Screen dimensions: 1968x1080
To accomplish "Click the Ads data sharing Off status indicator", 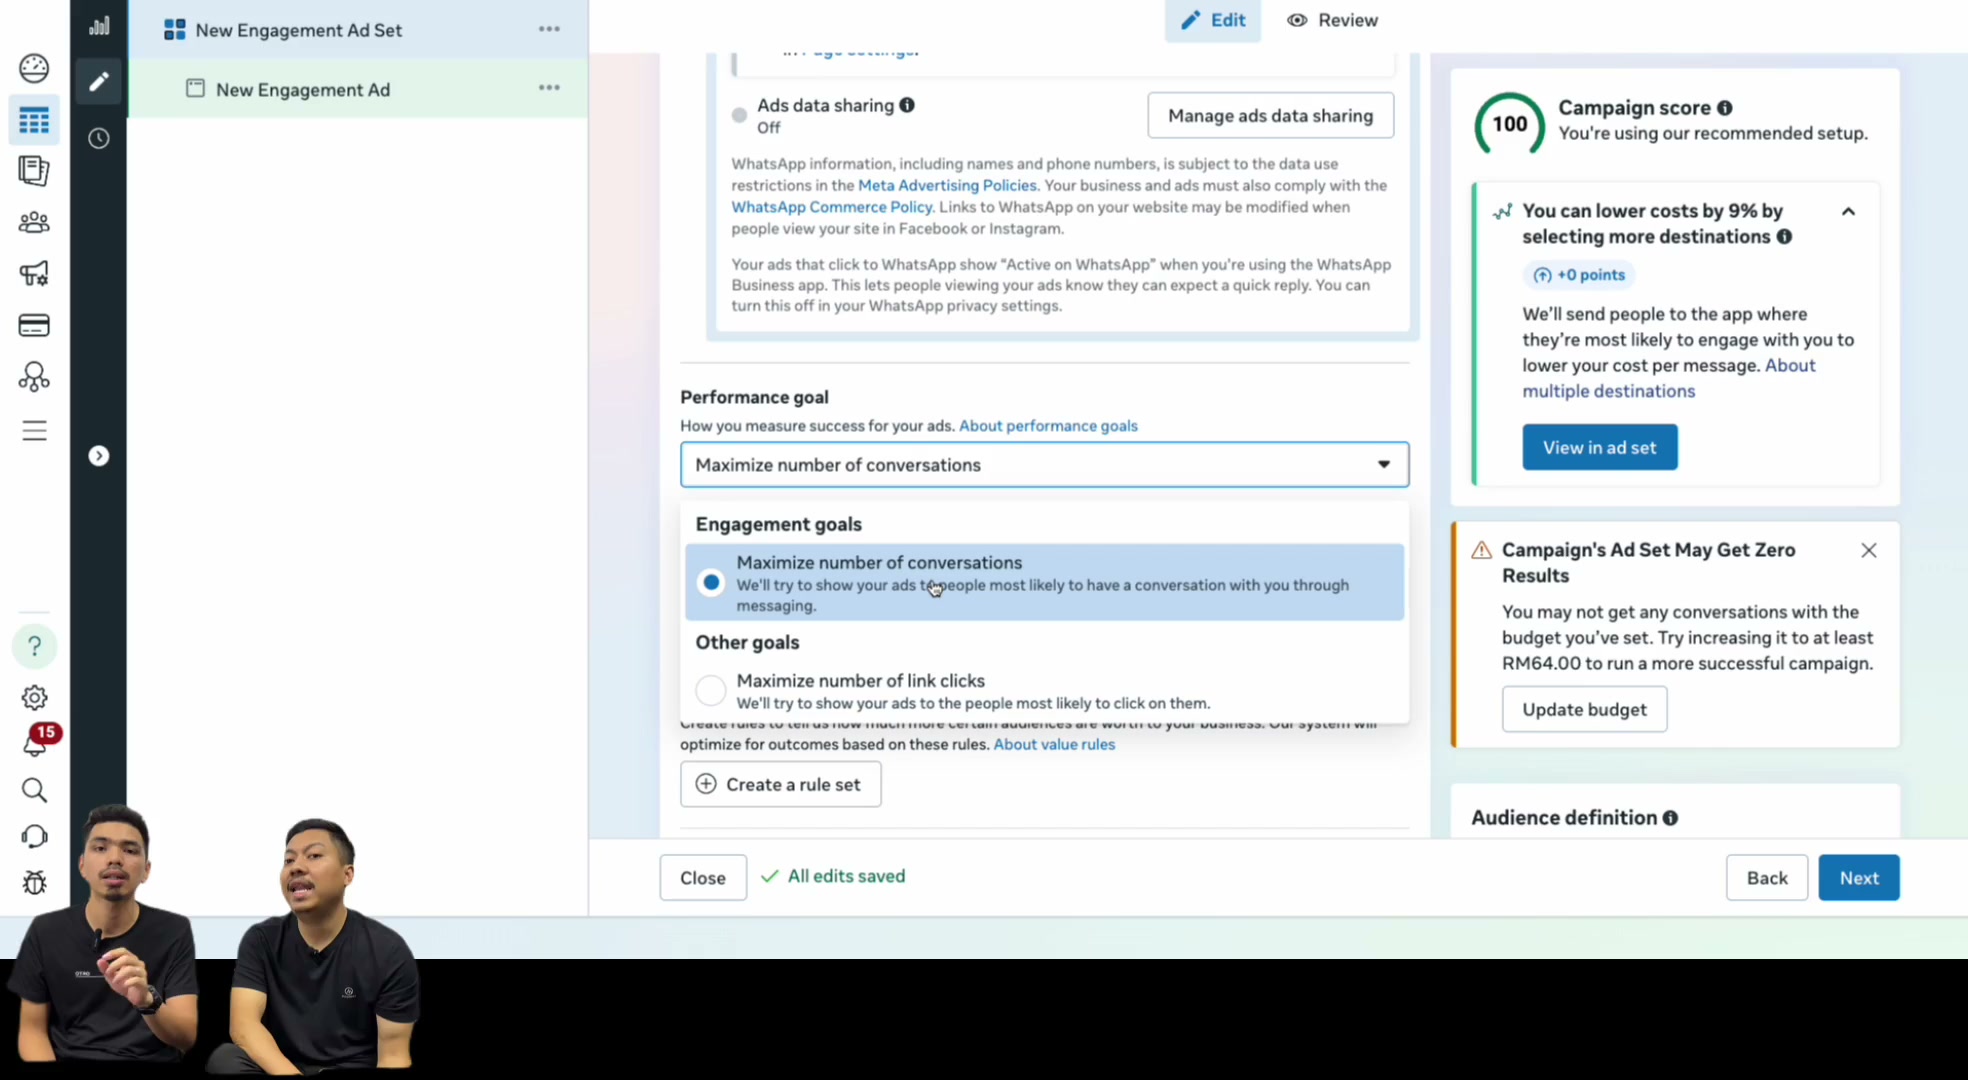I will (x=739, y=115).
